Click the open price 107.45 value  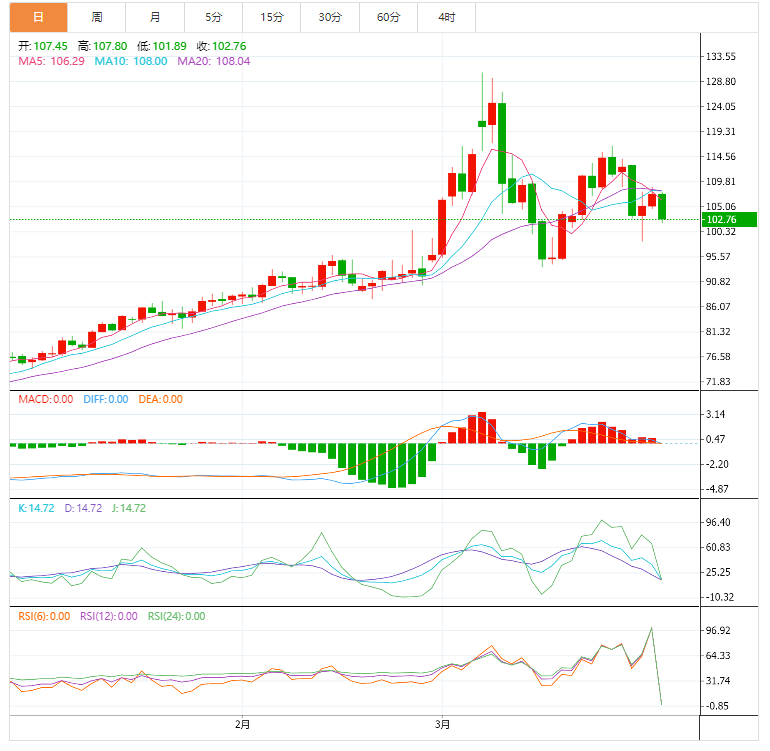coord(51,46)
